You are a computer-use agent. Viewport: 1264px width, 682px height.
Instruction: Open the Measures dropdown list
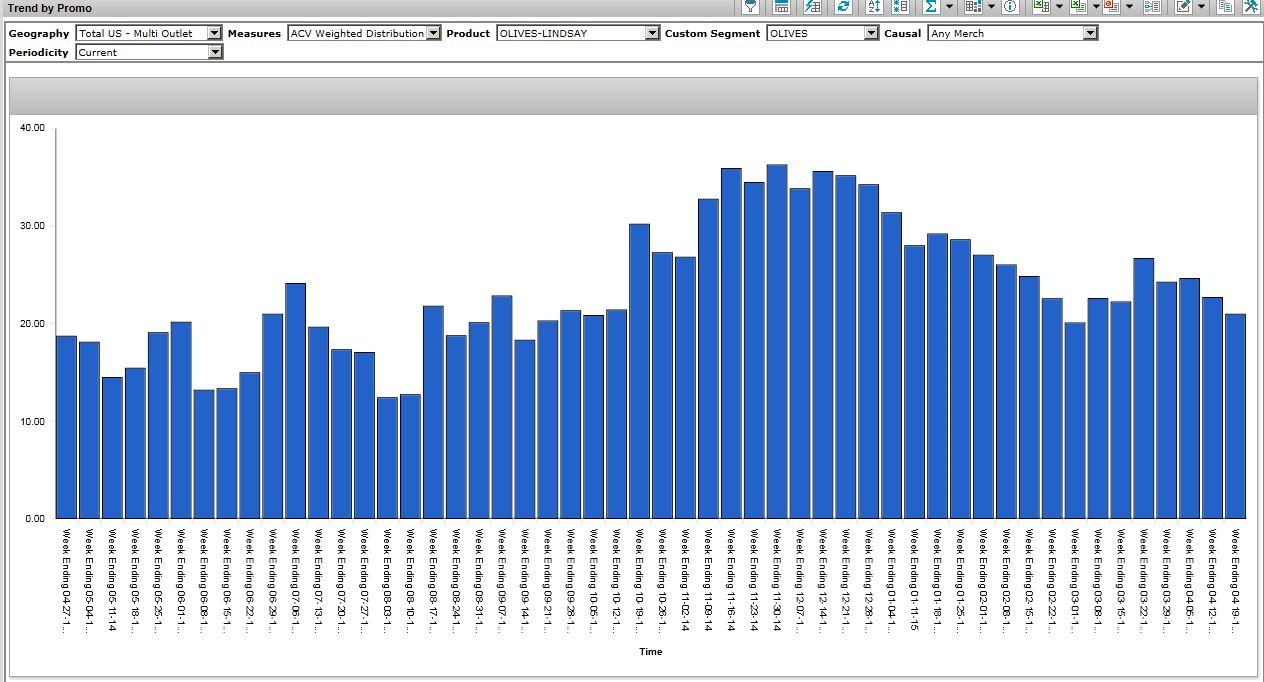point(433,33)
